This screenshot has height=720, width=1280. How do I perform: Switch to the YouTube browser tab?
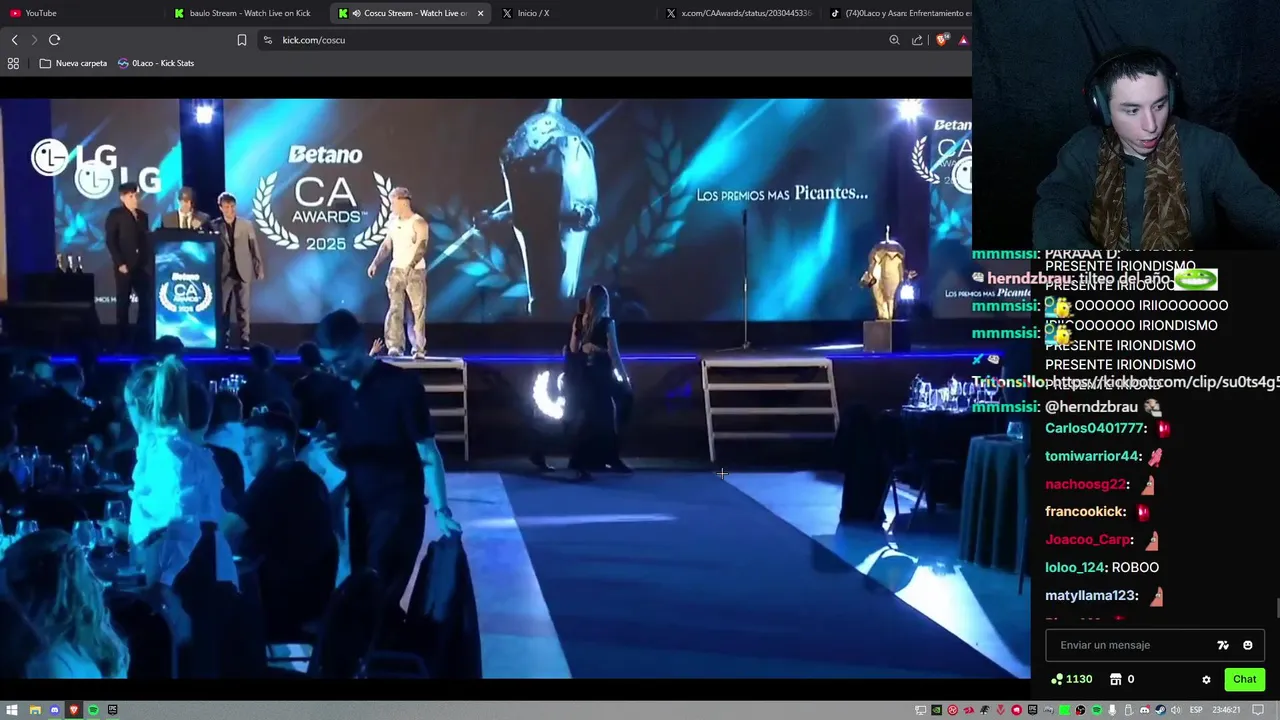80,13
